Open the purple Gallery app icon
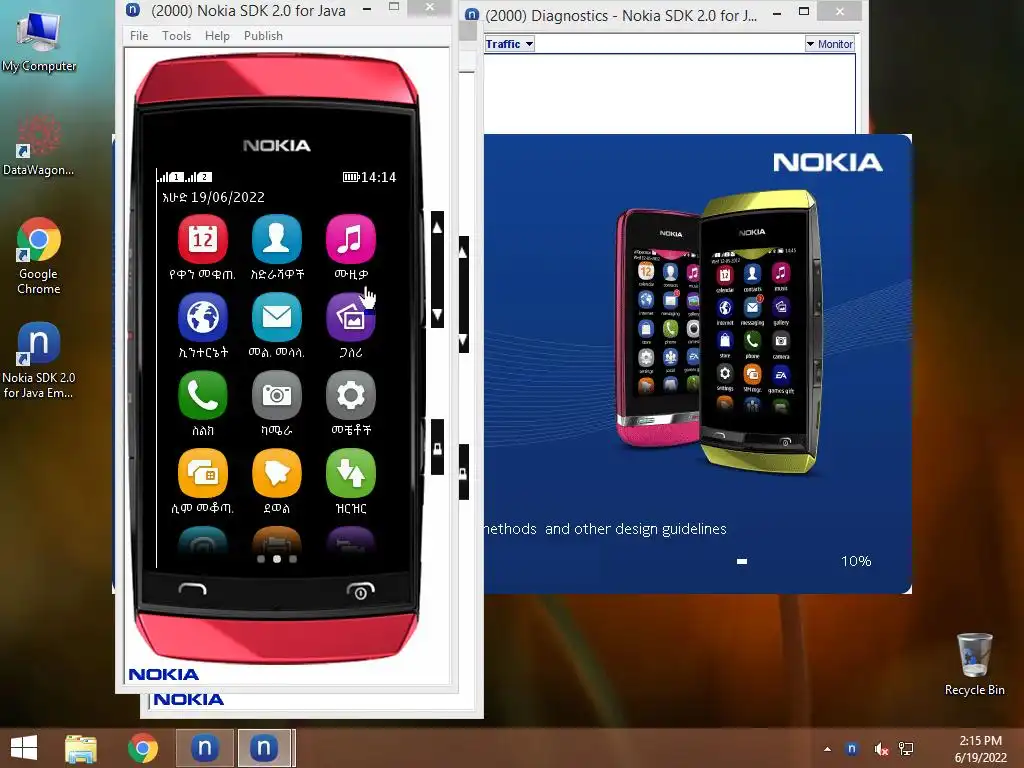 351,317
